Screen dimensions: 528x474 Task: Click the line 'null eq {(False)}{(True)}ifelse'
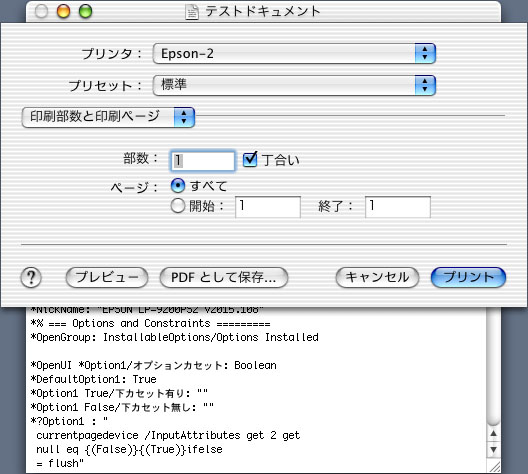tap(129, 449)
